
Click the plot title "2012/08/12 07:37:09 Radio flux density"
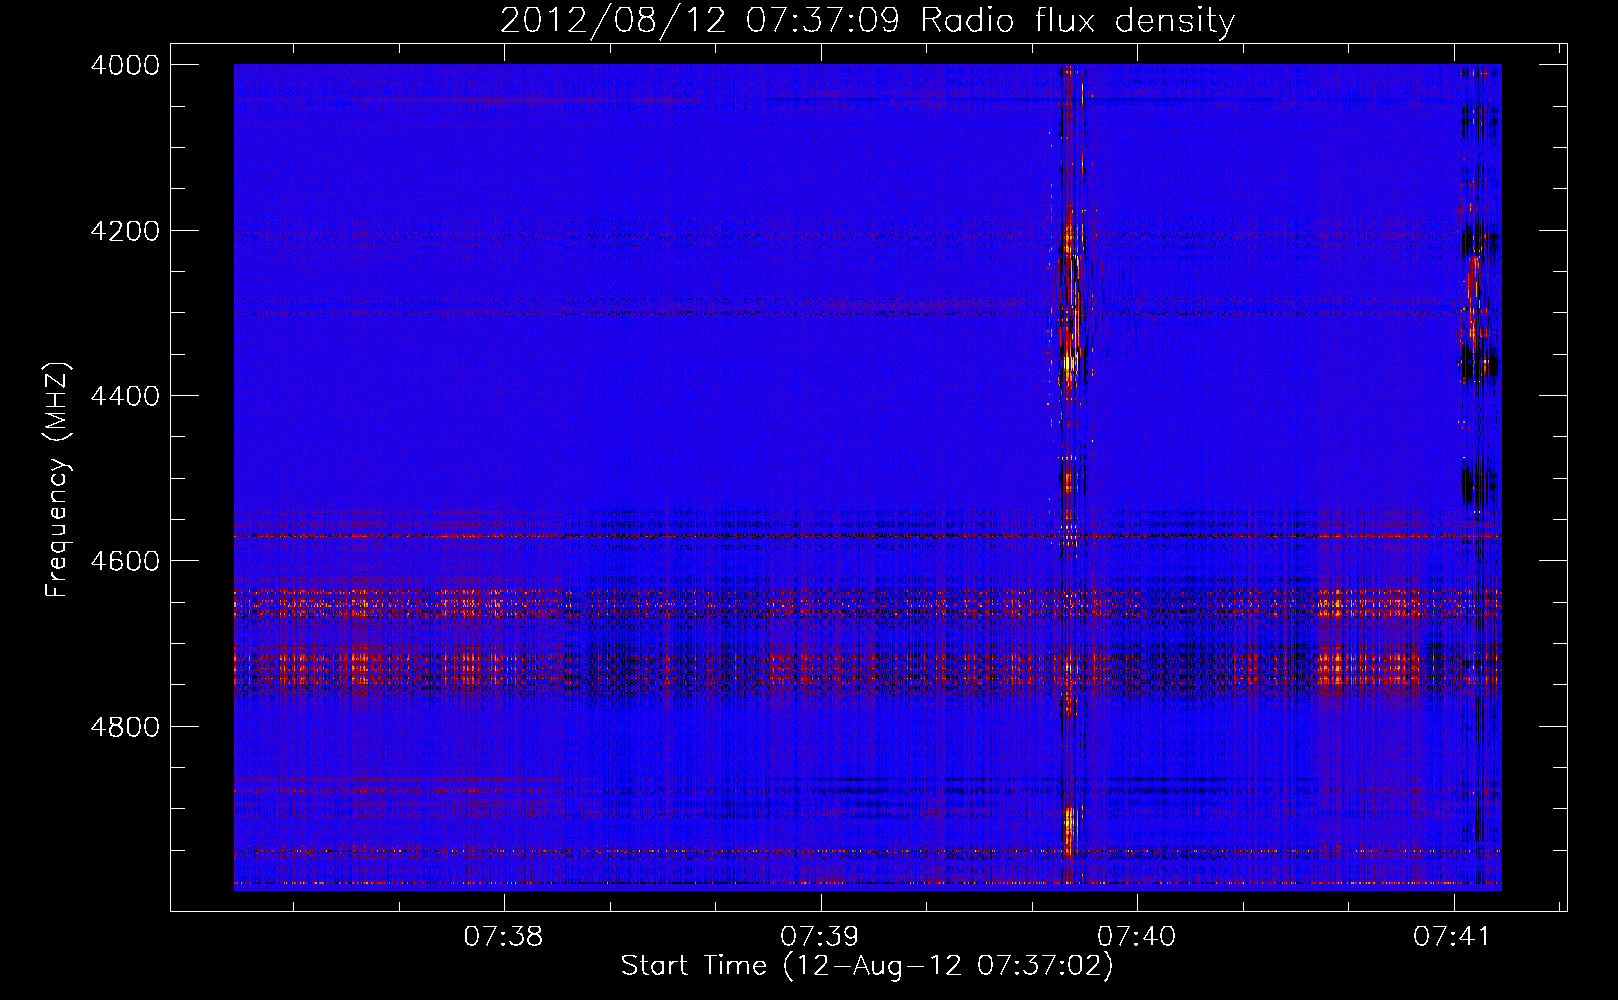(x=867, y=20)
